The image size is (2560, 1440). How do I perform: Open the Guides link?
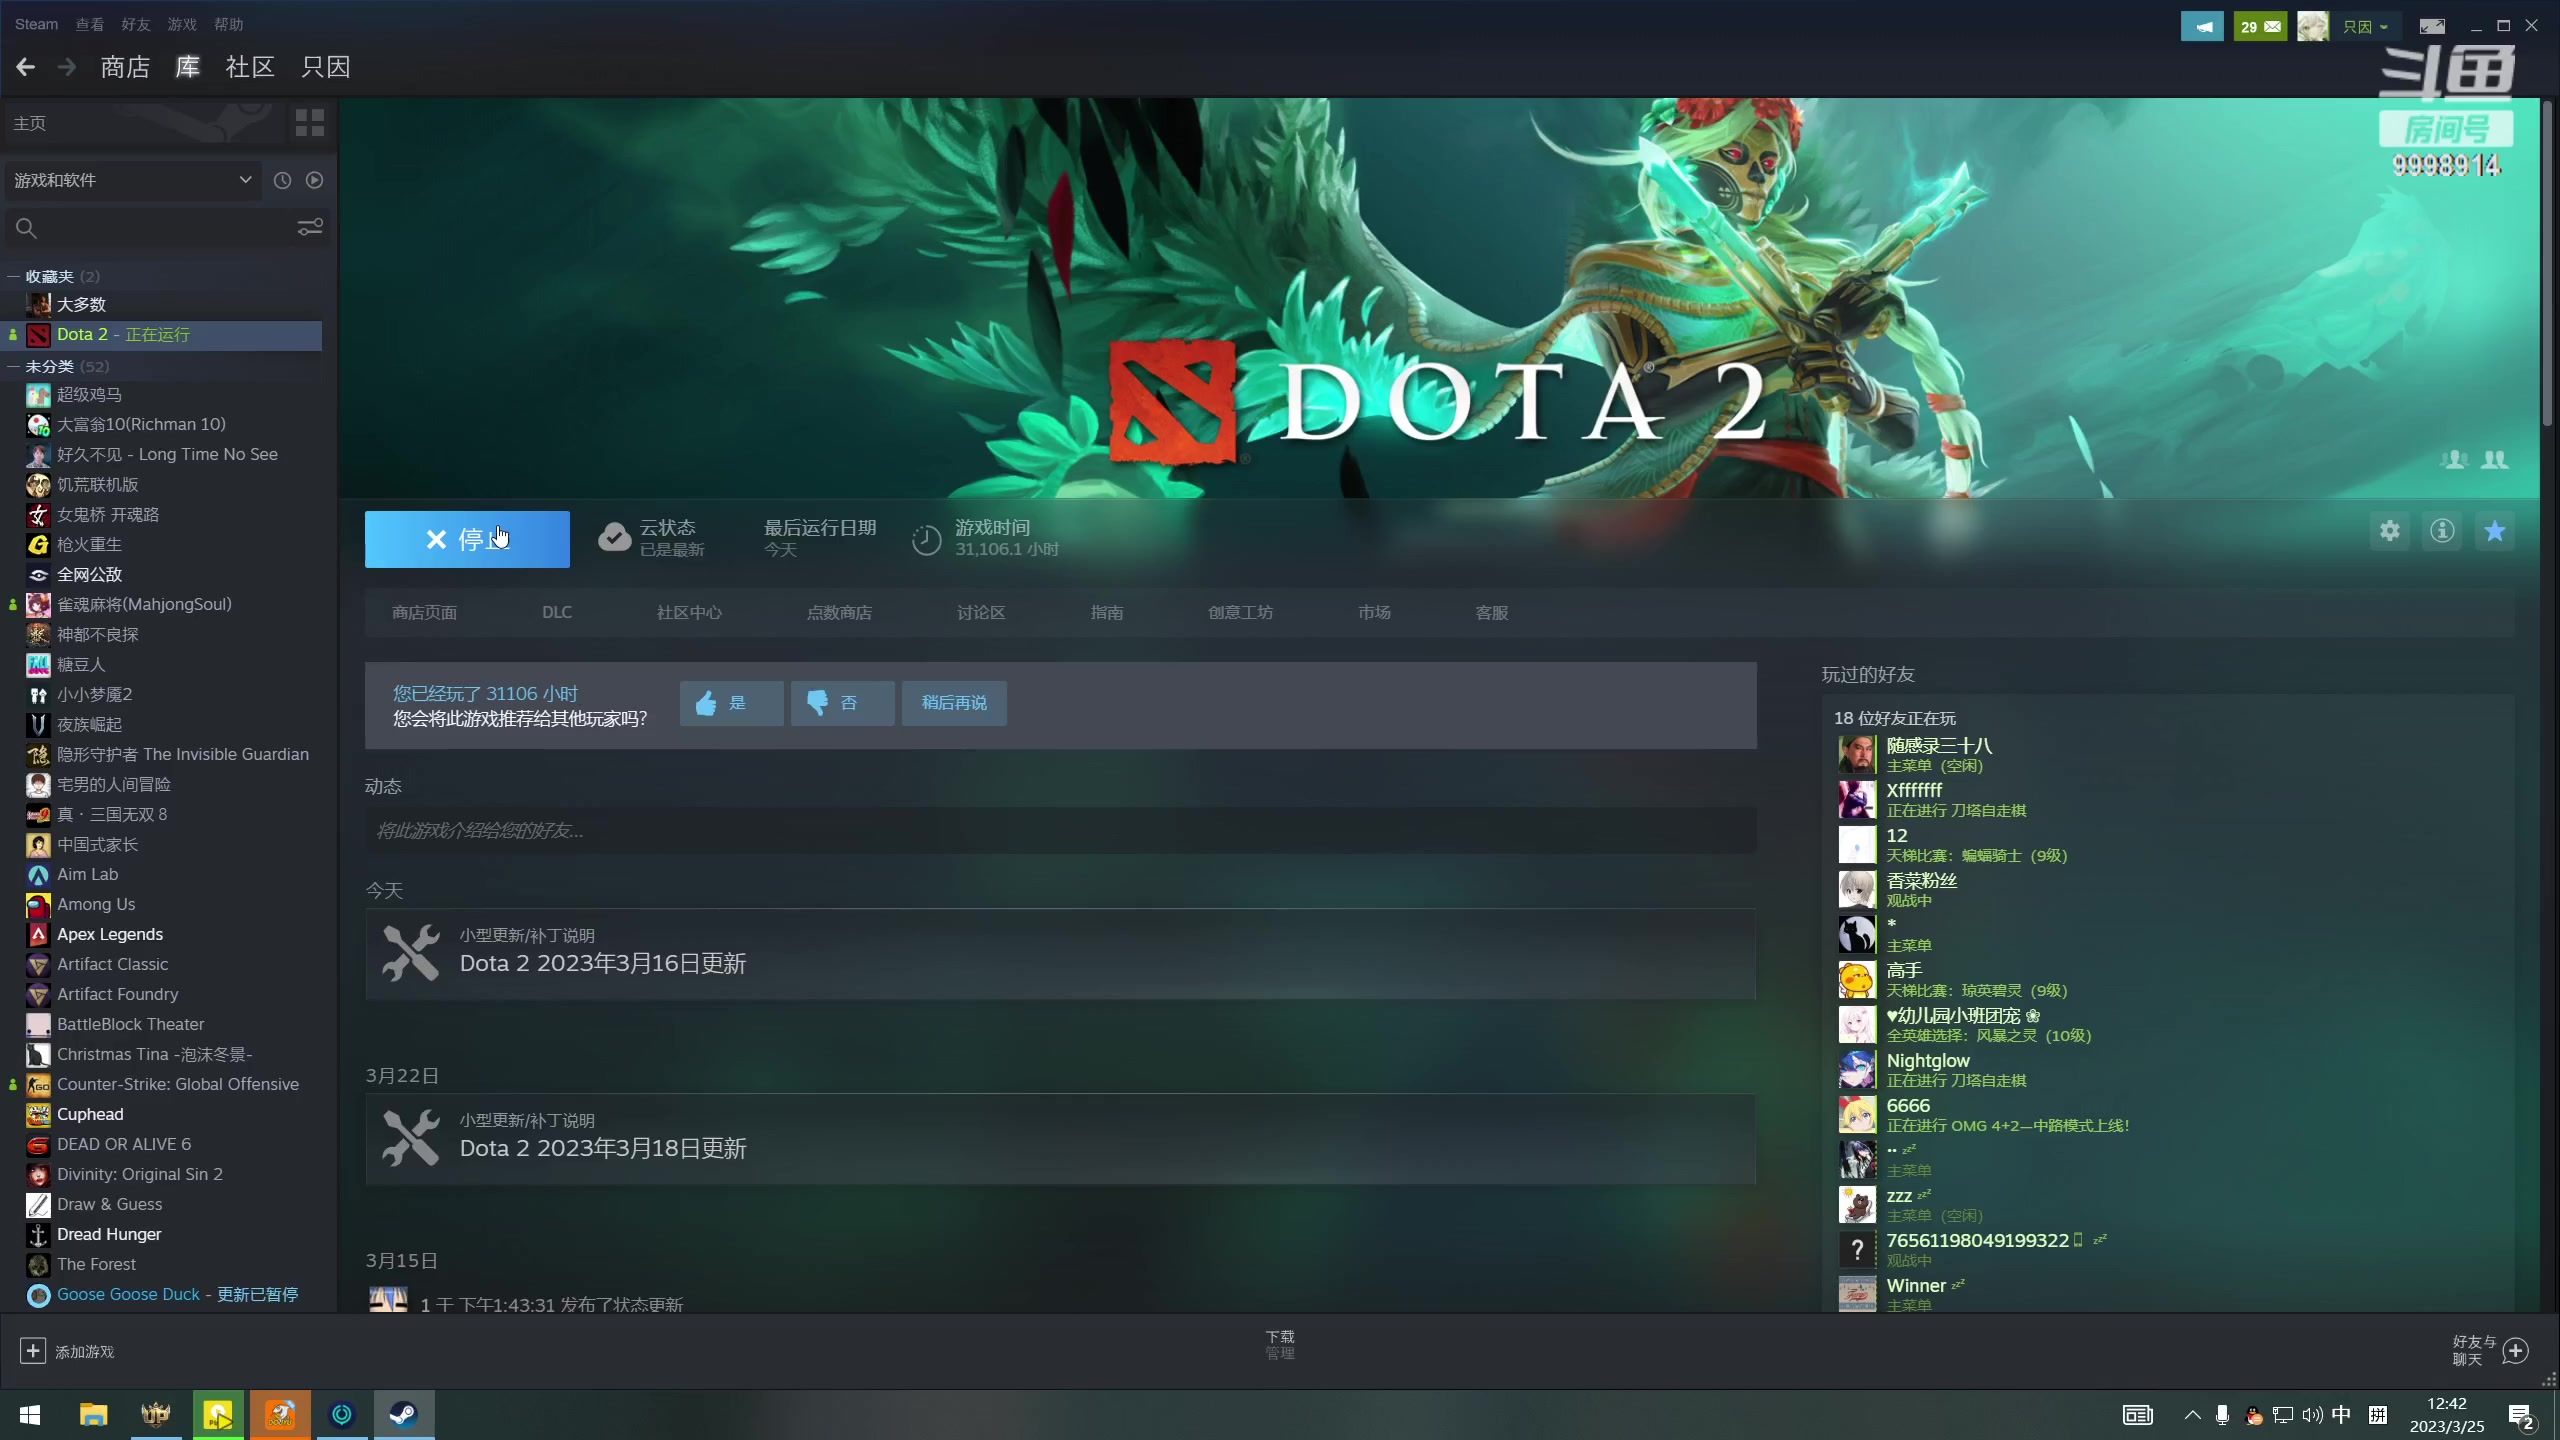pyautogui.click(x=1107, y=612)
